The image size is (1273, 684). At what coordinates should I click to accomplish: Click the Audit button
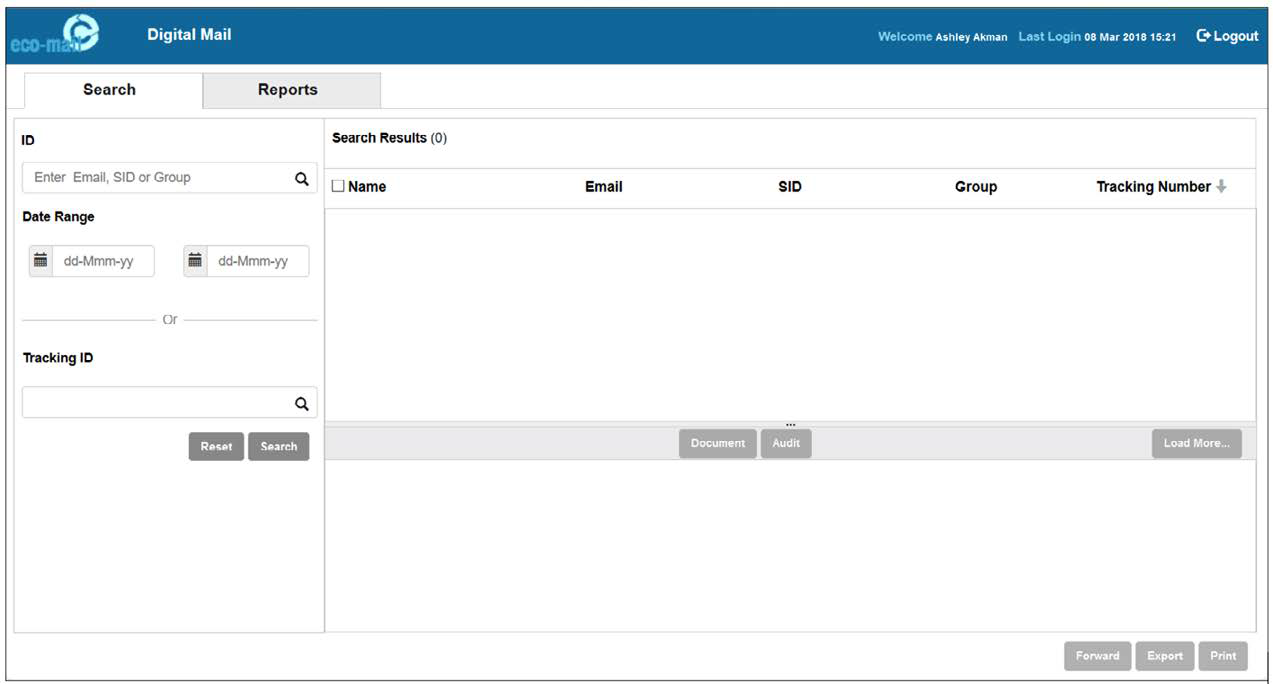click(x=786, y=444)
